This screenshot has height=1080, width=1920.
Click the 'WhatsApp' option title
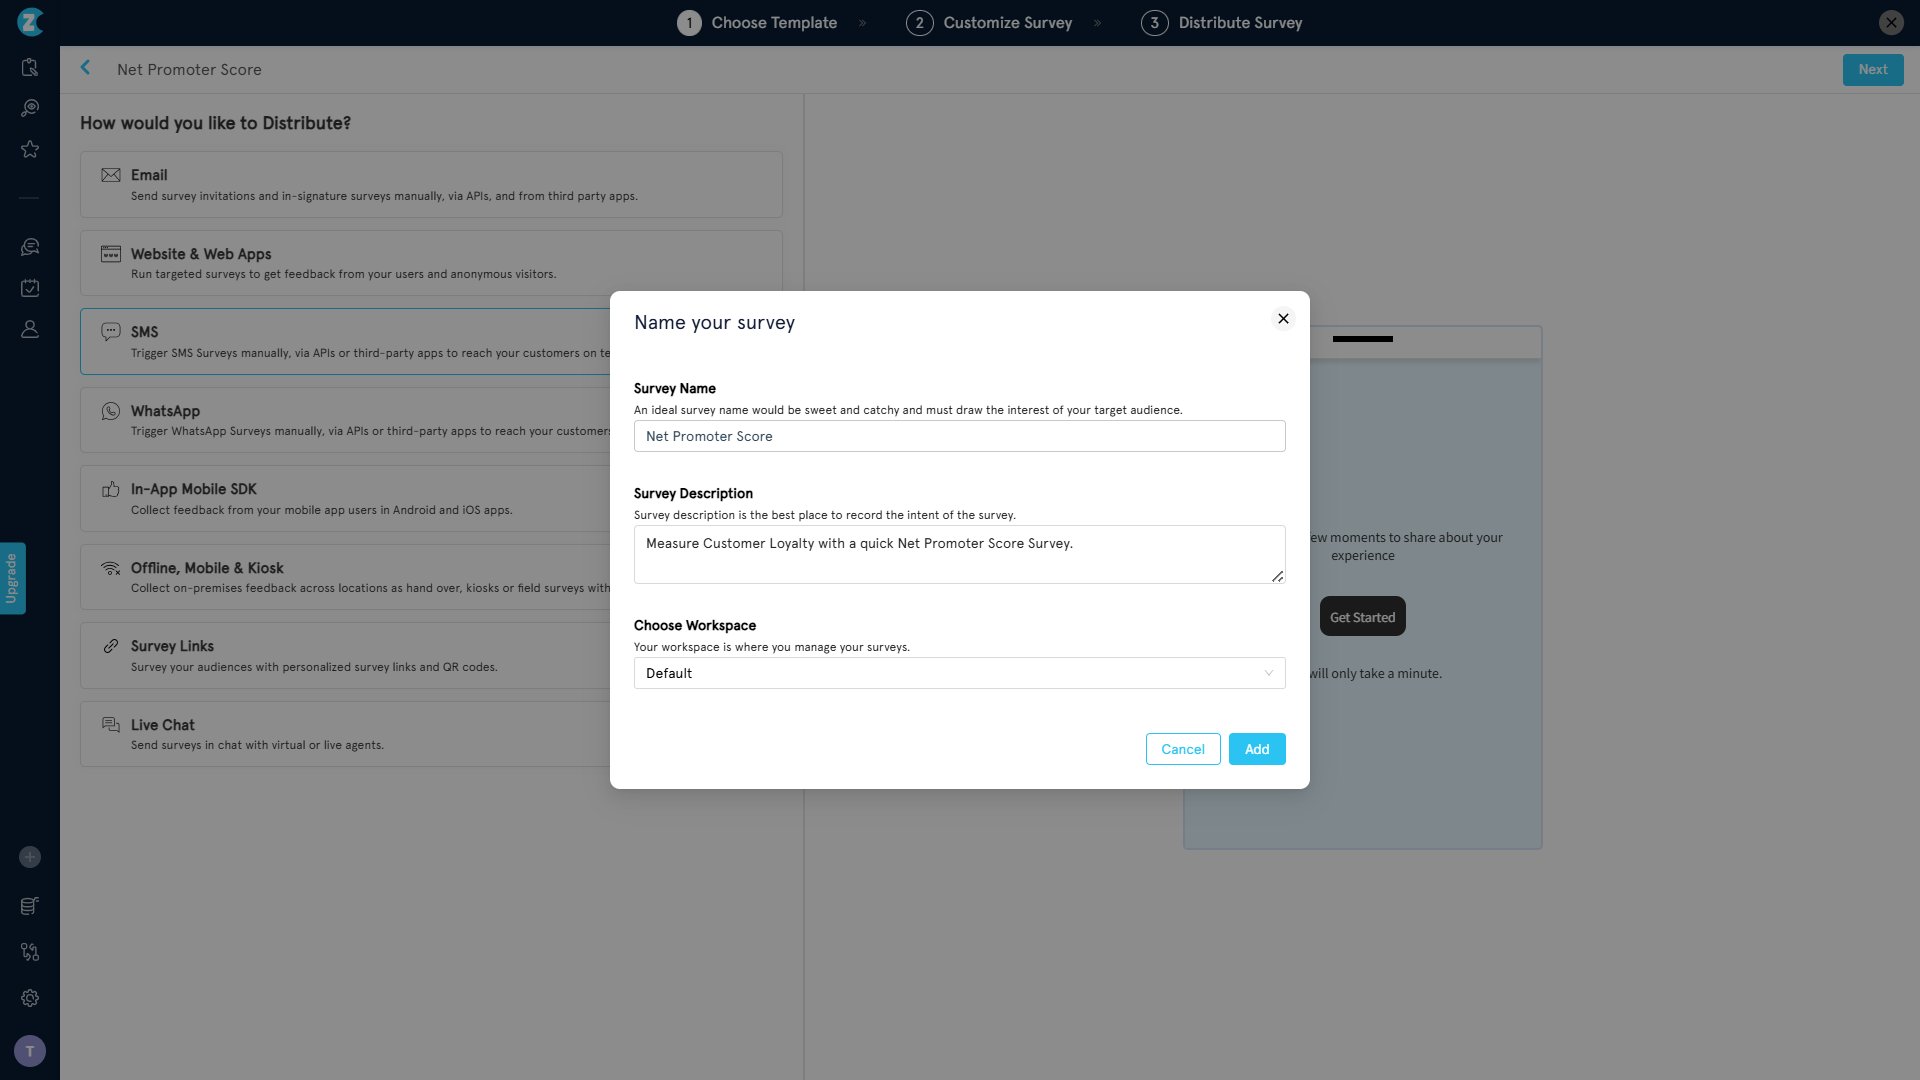pos(165,411)
